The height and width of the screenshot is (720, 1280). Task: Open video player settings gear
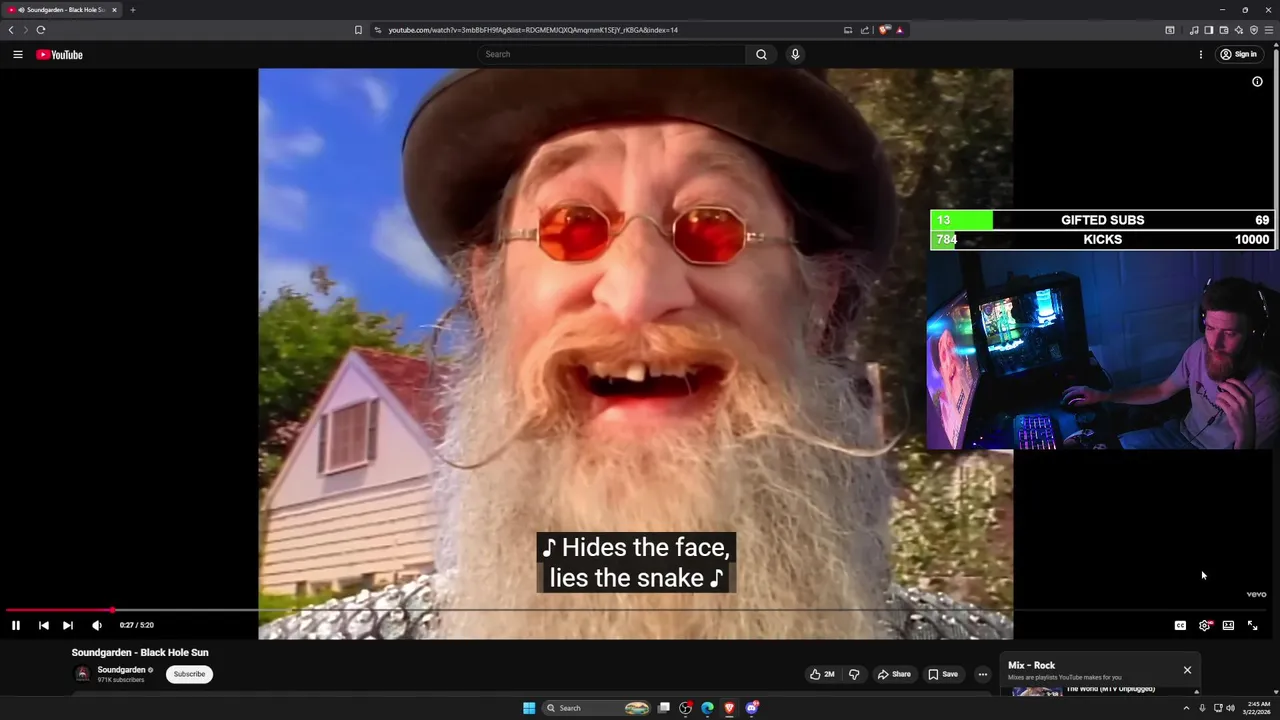tap(1204, 625)
